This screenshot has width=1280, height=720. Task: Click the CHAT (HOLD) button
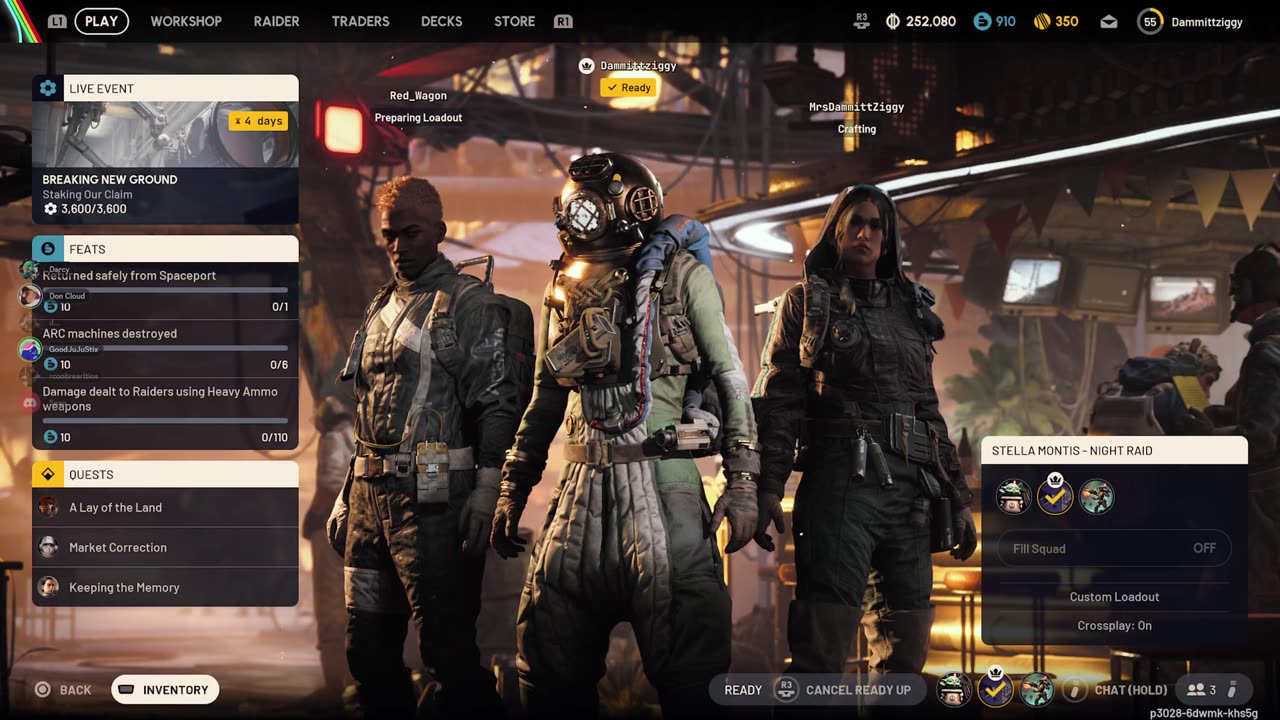[x=1130, y=690]
